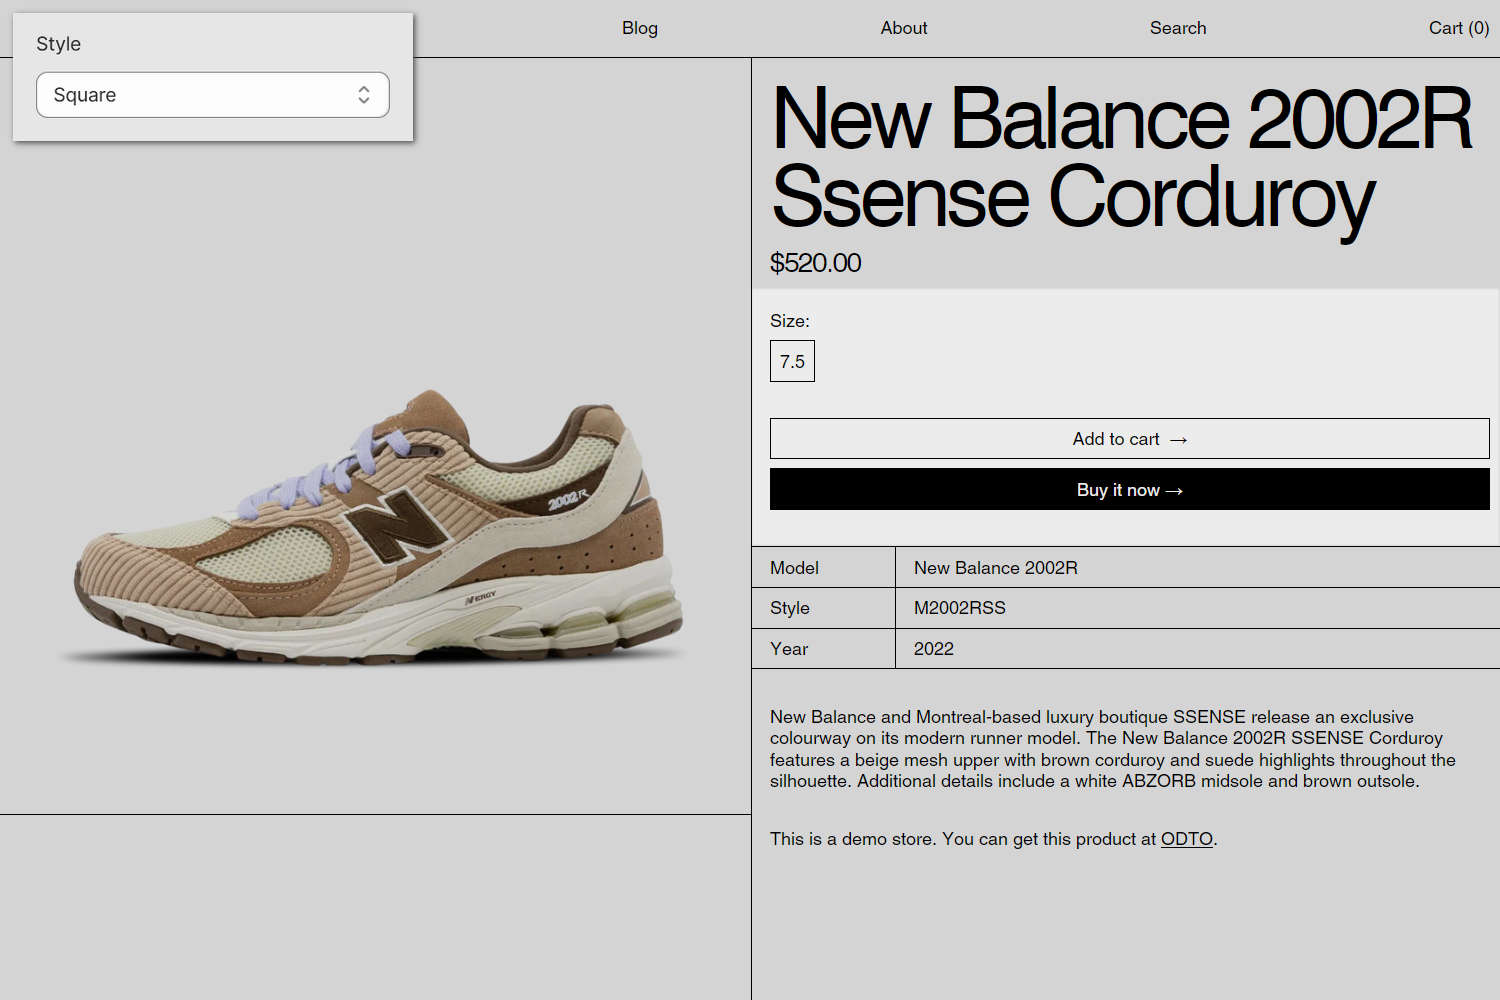Click the M2002RSS style code
The image size is (1500, 1000).
[960, 607]
